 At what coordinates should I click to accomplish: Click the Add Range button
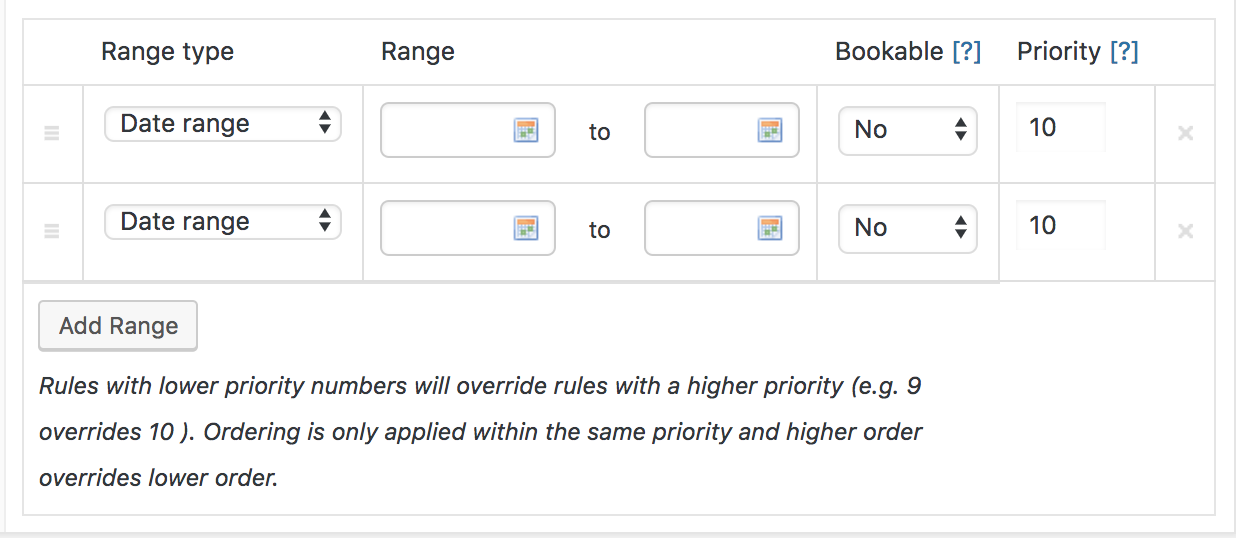[x=118, y=326]
